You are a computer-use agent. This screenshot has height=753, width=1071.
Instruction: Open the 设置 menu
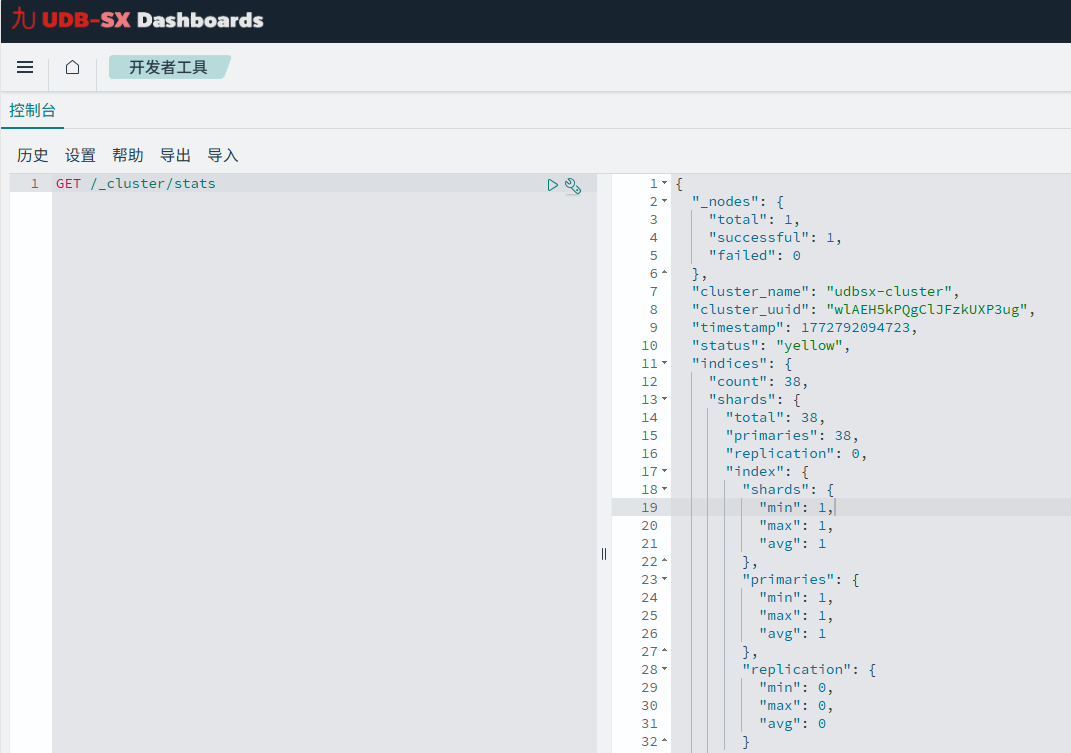pos(80,155)
